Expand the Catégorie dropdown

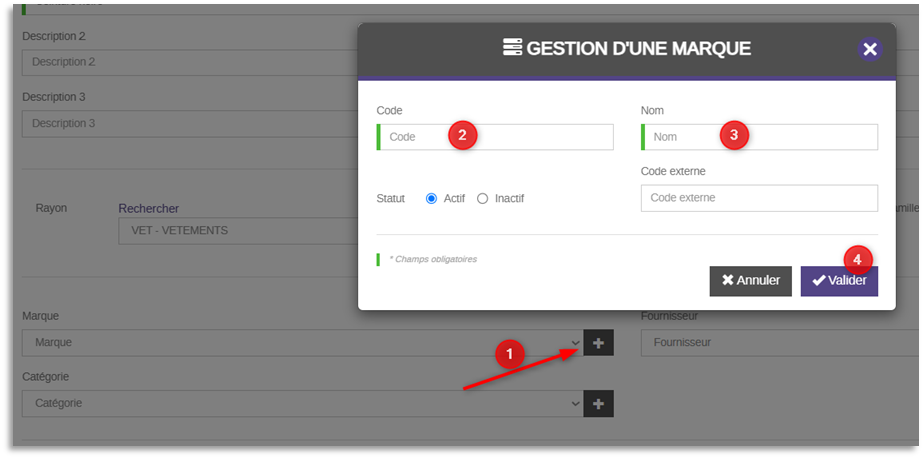tap(300, 404)
